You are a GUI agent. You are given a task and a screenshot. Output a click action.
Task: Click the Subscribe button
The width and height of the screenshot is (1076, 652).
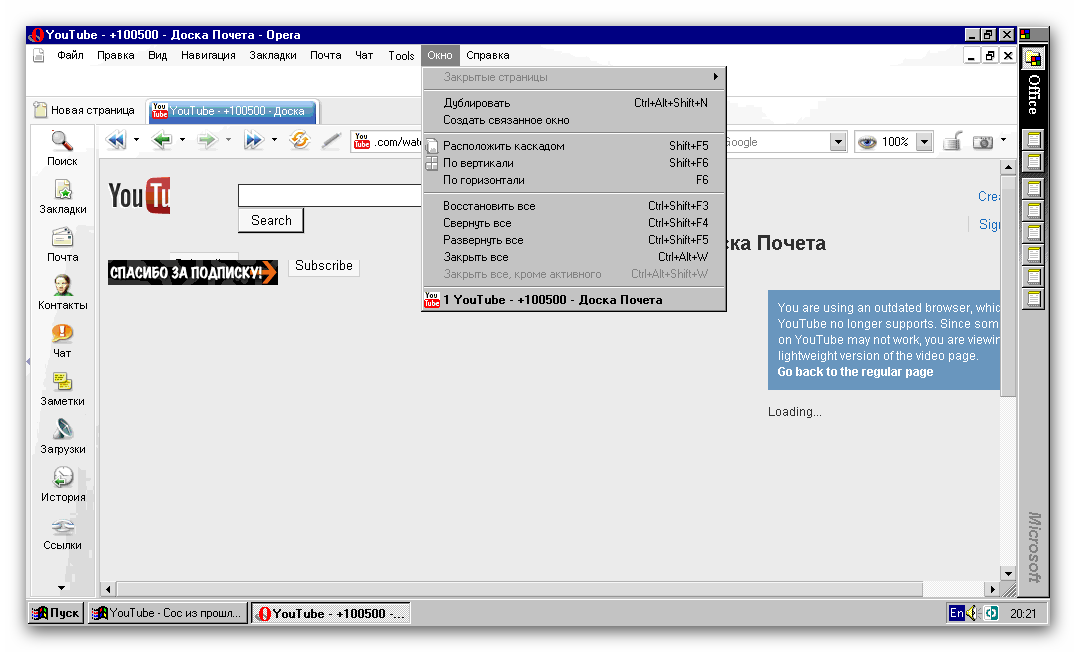[323, 266]
